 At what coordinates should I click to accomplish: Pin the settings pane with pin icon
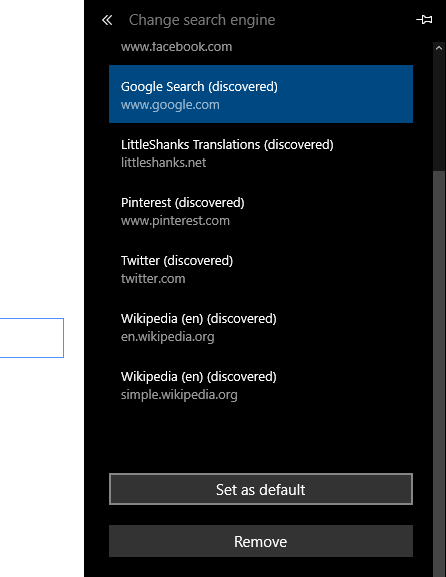(424, 20)
